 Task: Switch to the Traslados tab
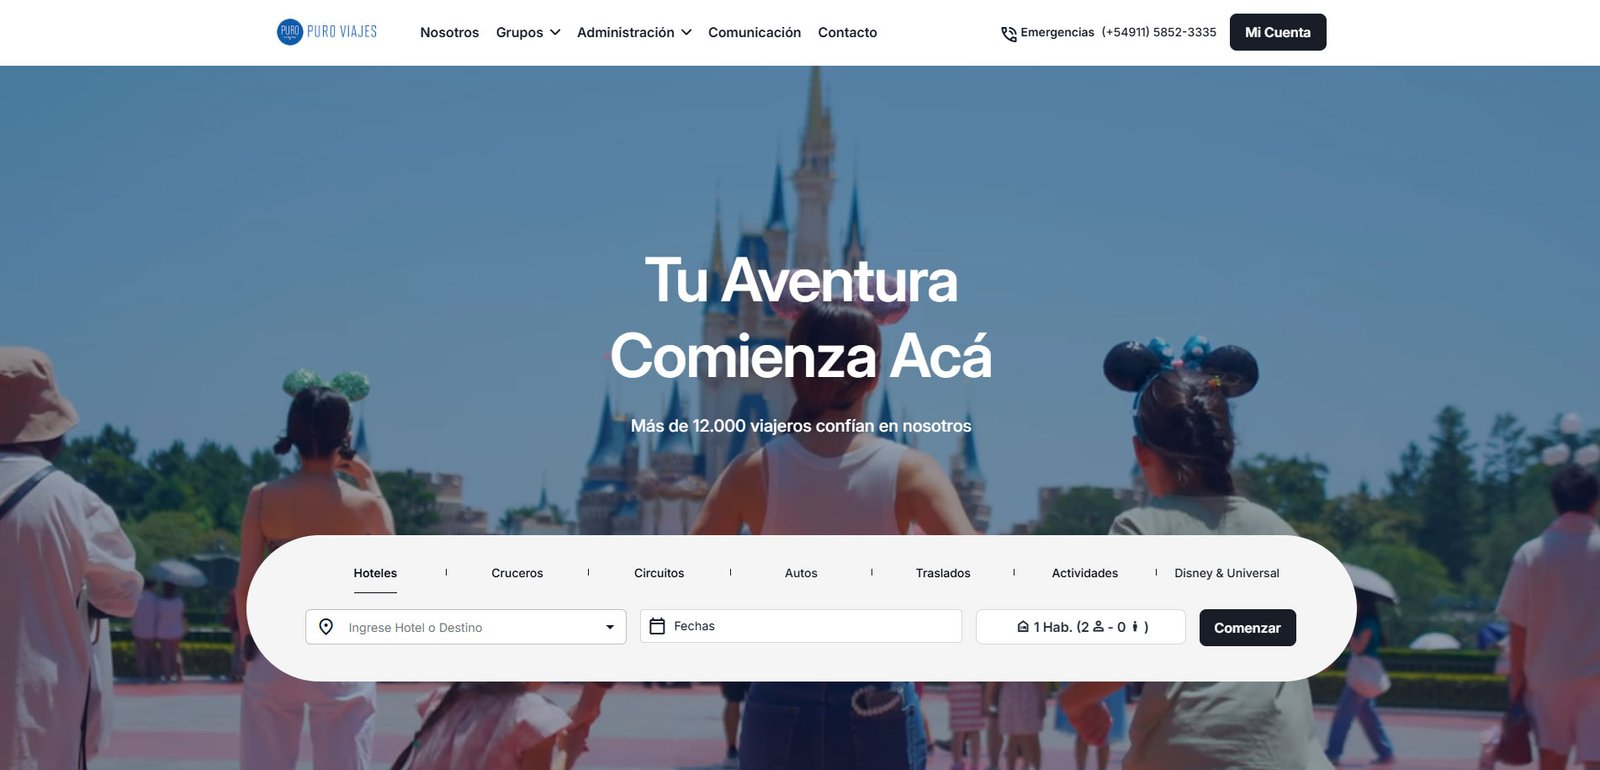[x=943, y=573]
